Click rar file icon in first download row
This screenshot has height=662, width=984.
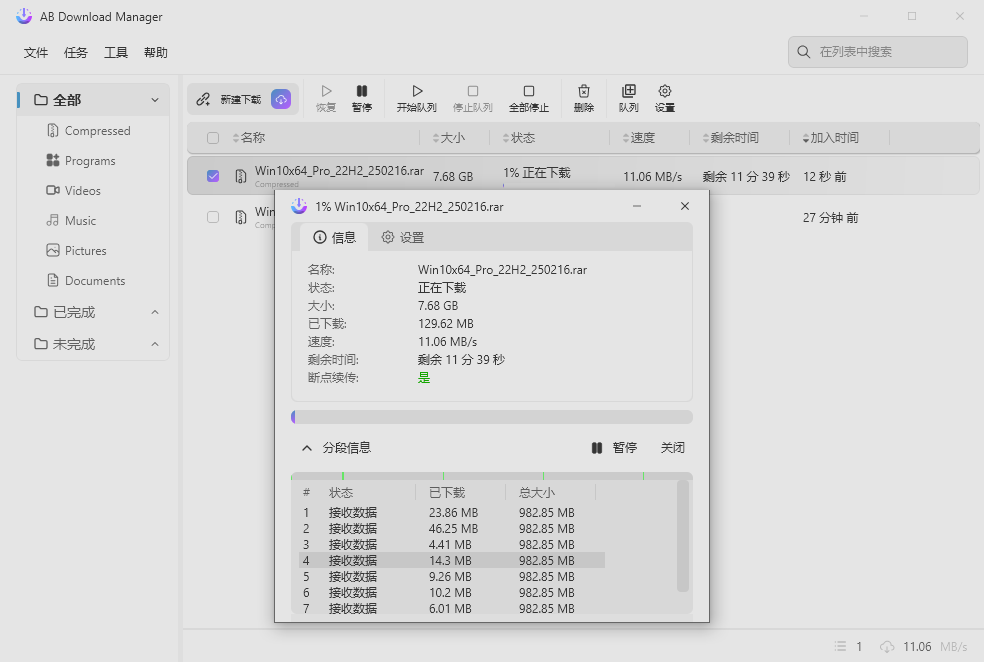click(x=241, y=176)
